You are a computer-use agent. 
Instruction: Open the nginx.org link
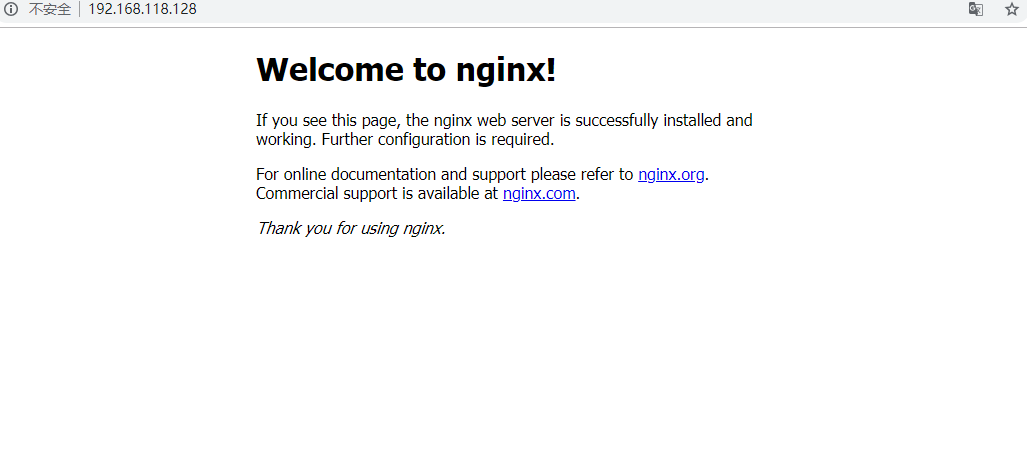click(x=671, y=175)
